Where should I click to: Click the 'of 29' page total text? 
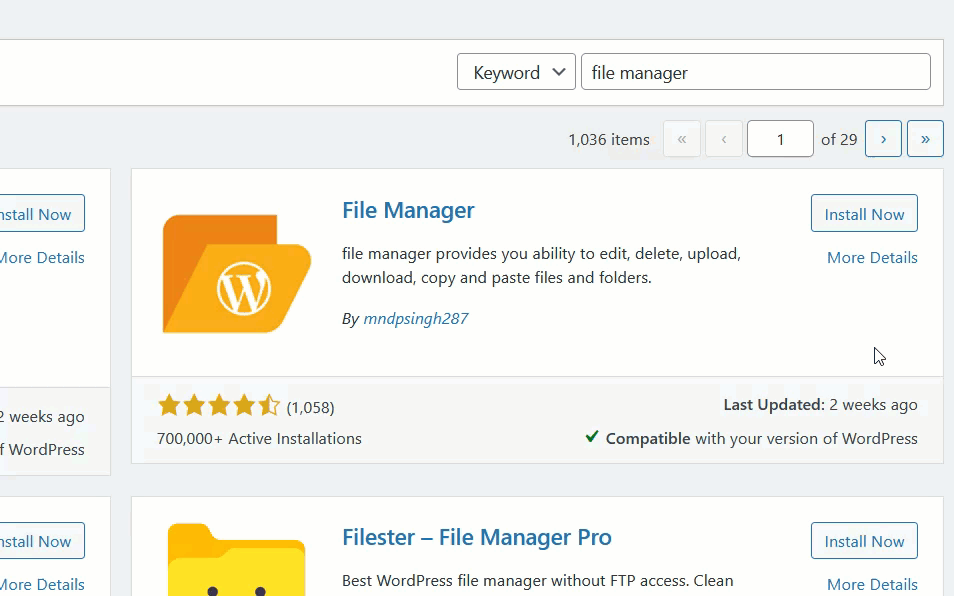click(x=839, y=139)
